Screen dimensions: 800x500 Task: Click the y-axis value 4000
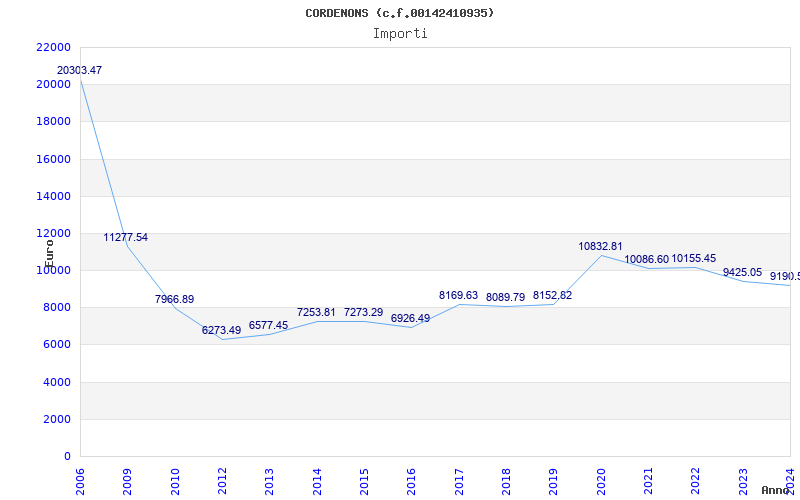click(56, 382)
